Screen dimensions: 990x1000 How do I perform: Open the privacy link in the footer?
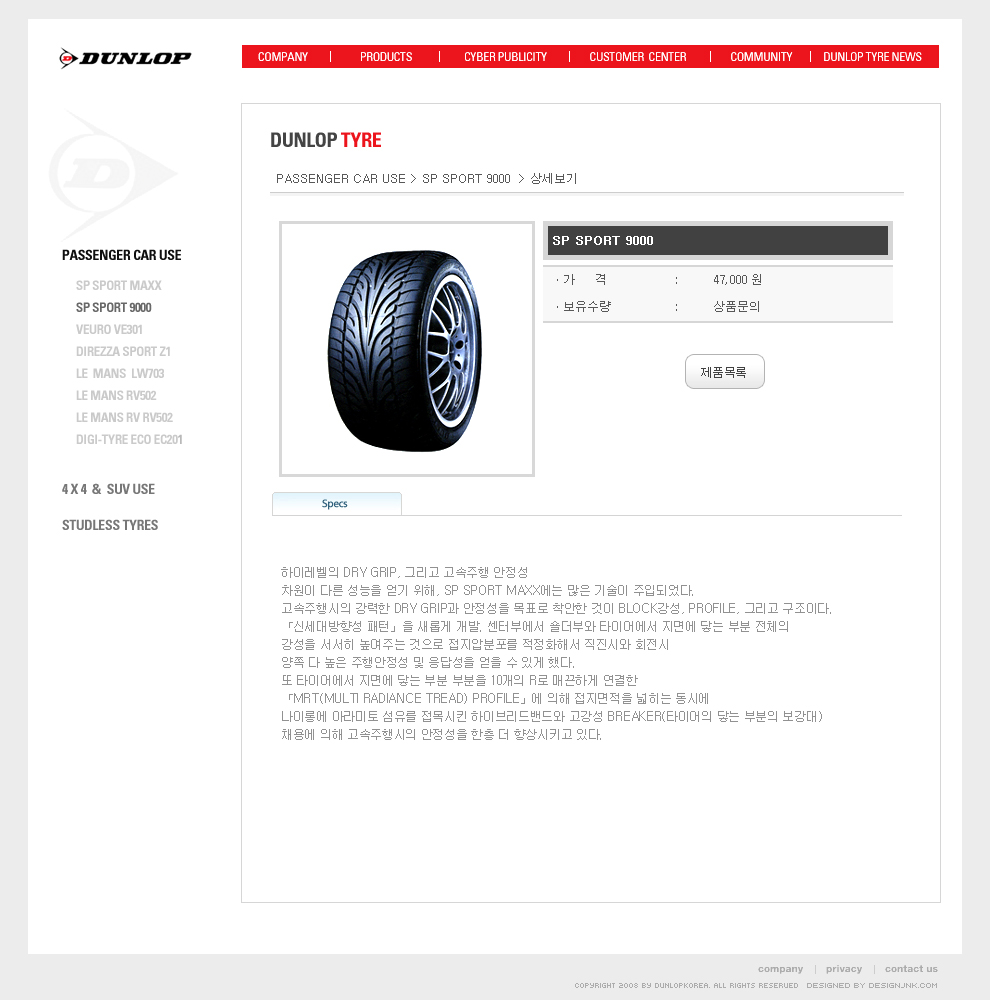843,969
